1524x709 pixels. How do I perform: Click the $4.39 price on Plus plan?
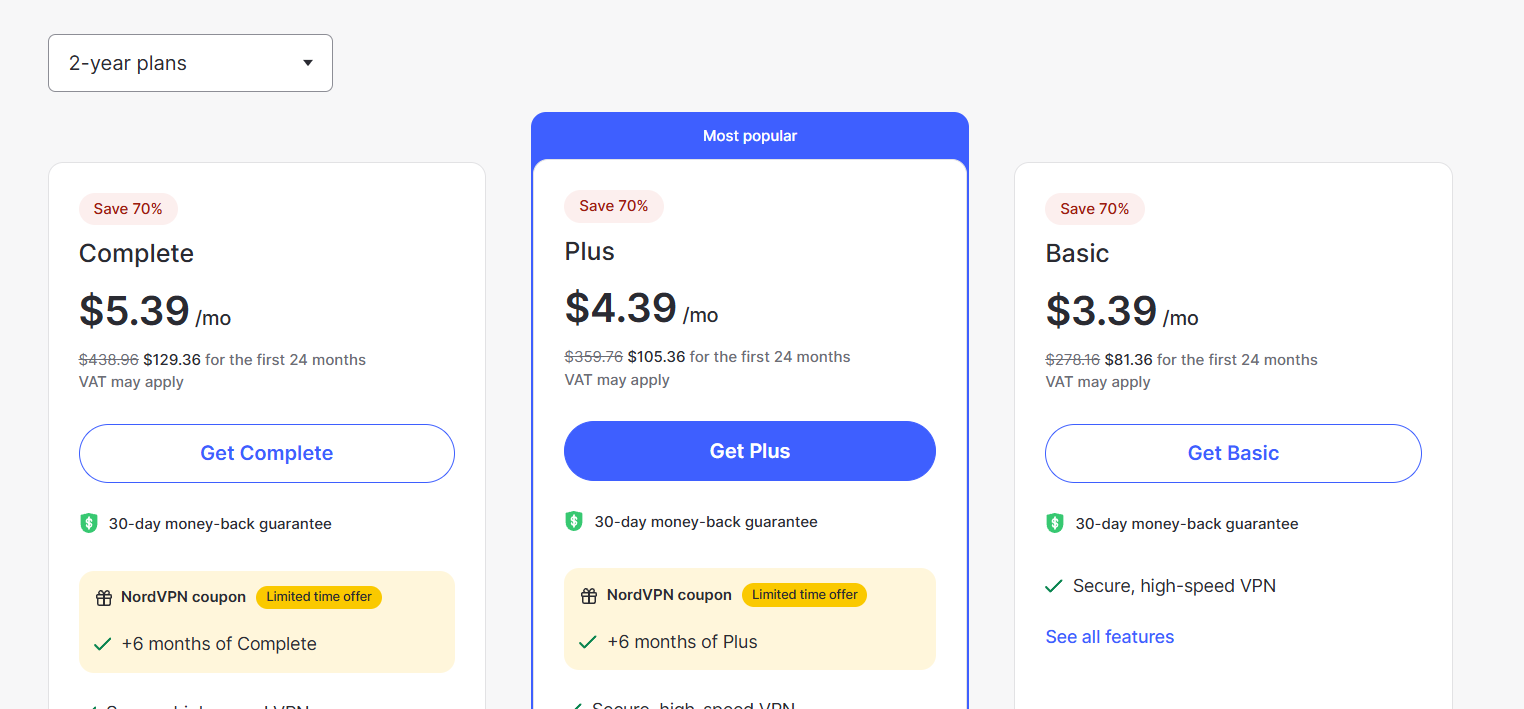coord(621,307)
